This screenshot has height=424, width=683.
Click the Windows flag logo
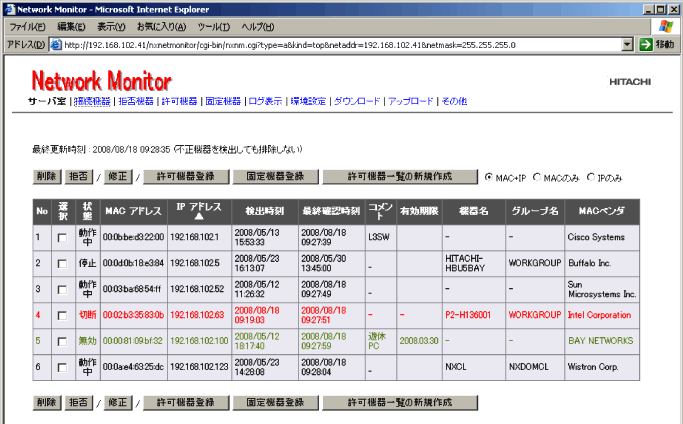pyautogui.click(x=665, y=26)
